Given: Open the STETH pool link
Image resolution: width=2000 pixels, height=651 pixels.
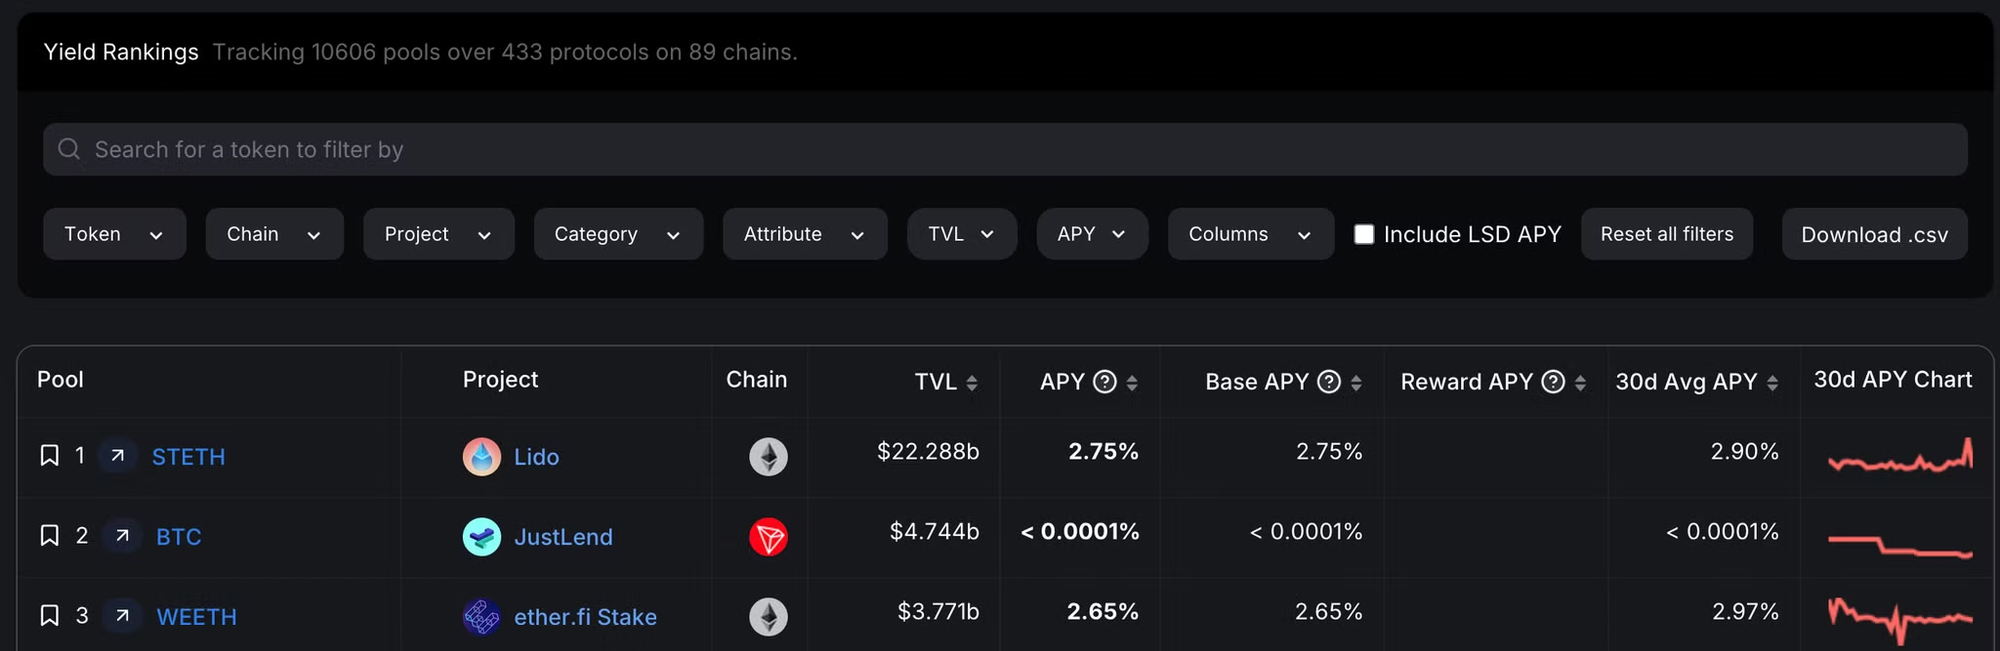Looking at the screenshot, I should pos(188,457).
